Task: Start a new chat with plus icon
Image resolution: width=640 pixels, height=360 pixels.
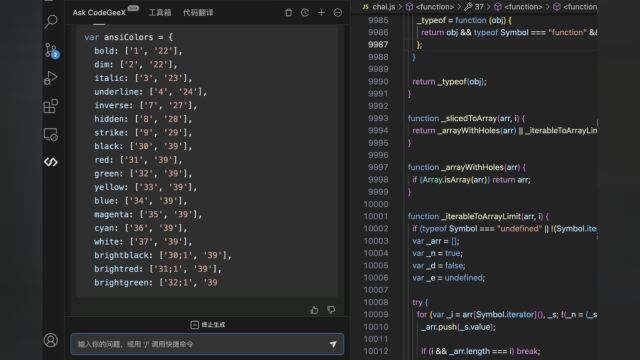Action: (321, 13)
